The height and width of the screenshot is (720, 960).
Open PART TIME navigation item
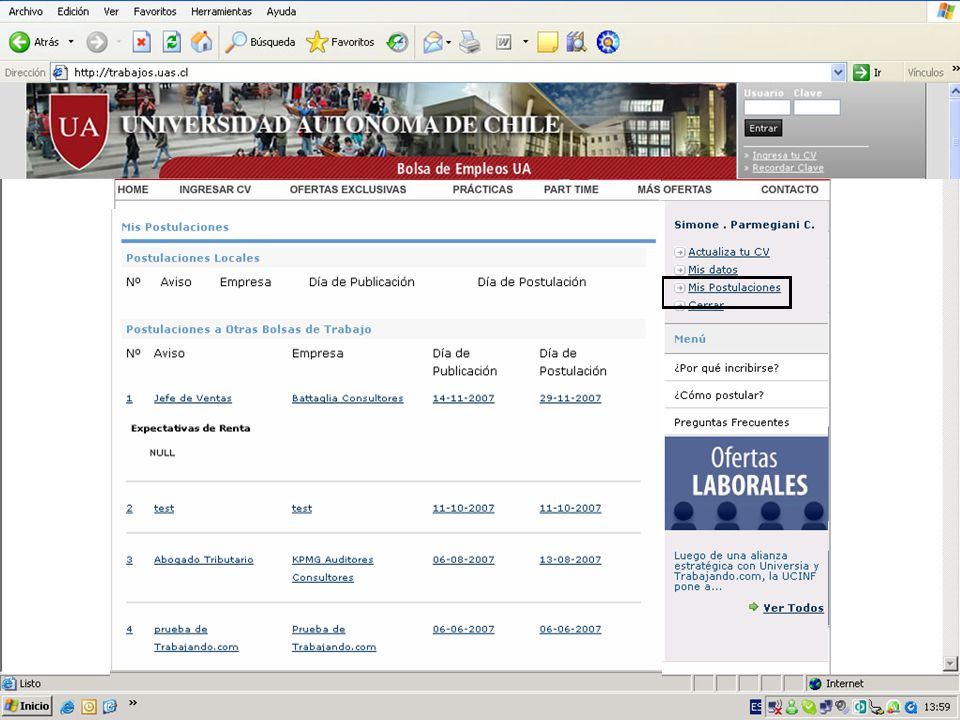coord(571,190)
